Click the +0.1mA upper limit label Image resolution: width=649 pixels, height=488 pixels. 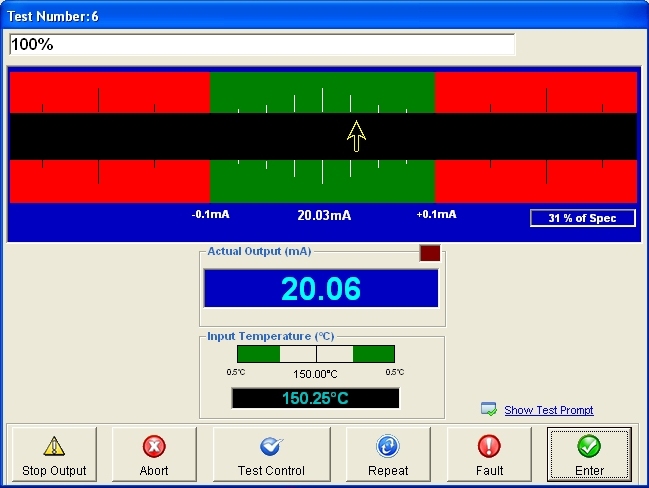(x=436, y=214)
